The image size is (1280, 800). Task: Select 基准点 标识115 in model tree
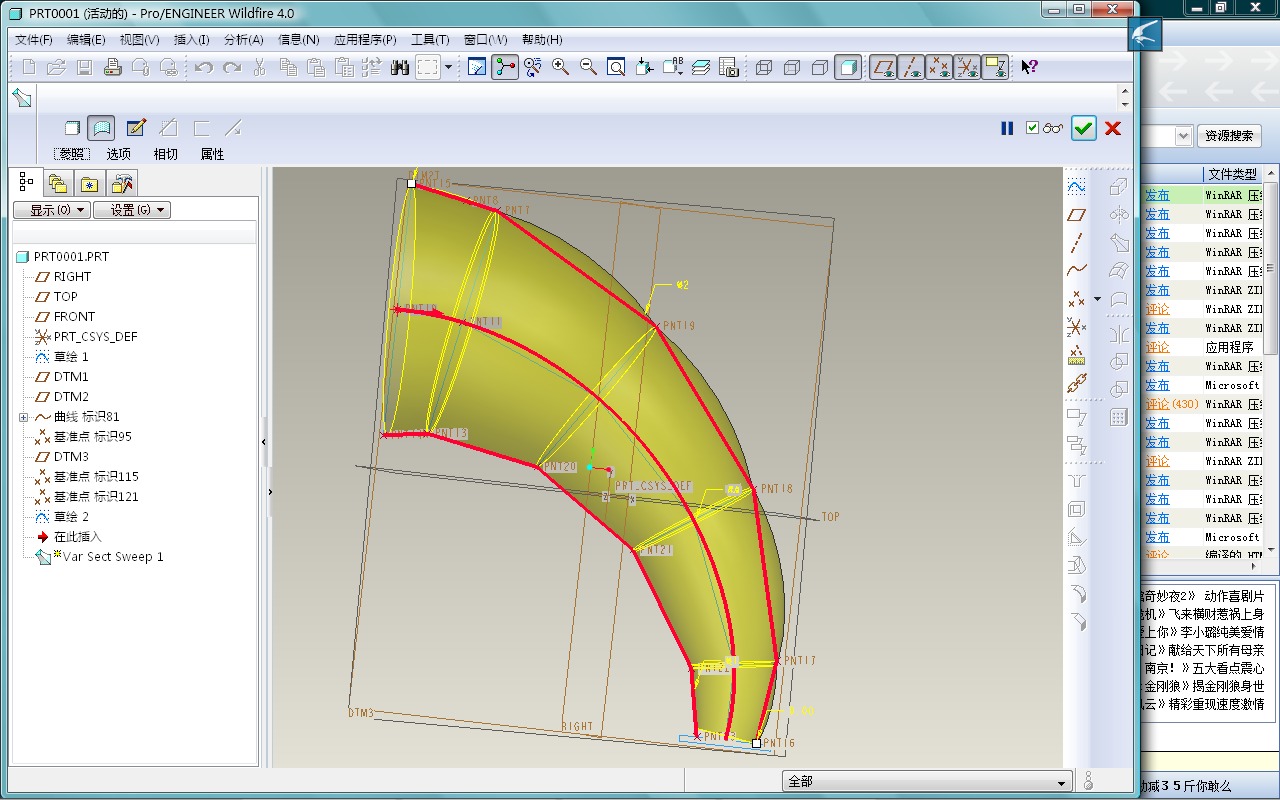[x=96, y=477]
